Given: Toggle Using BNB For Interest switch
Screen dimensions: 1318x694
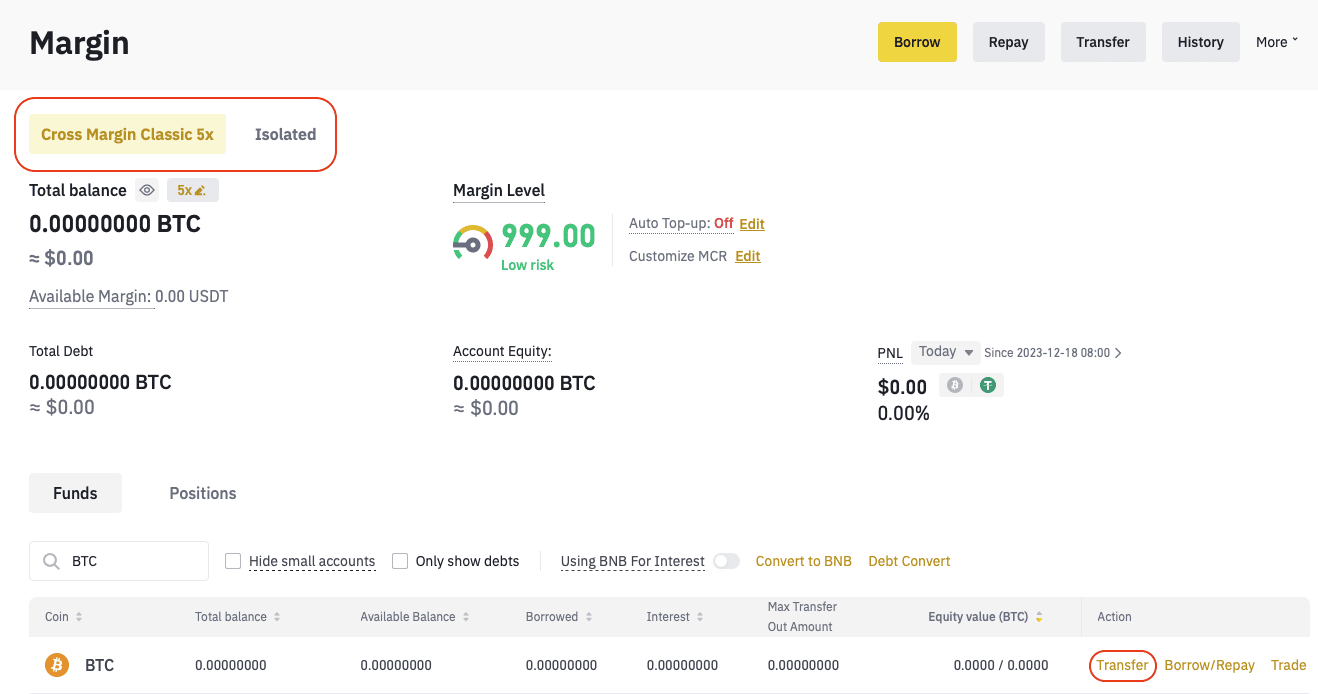Looking at the screenshot, I should point(726,561).
